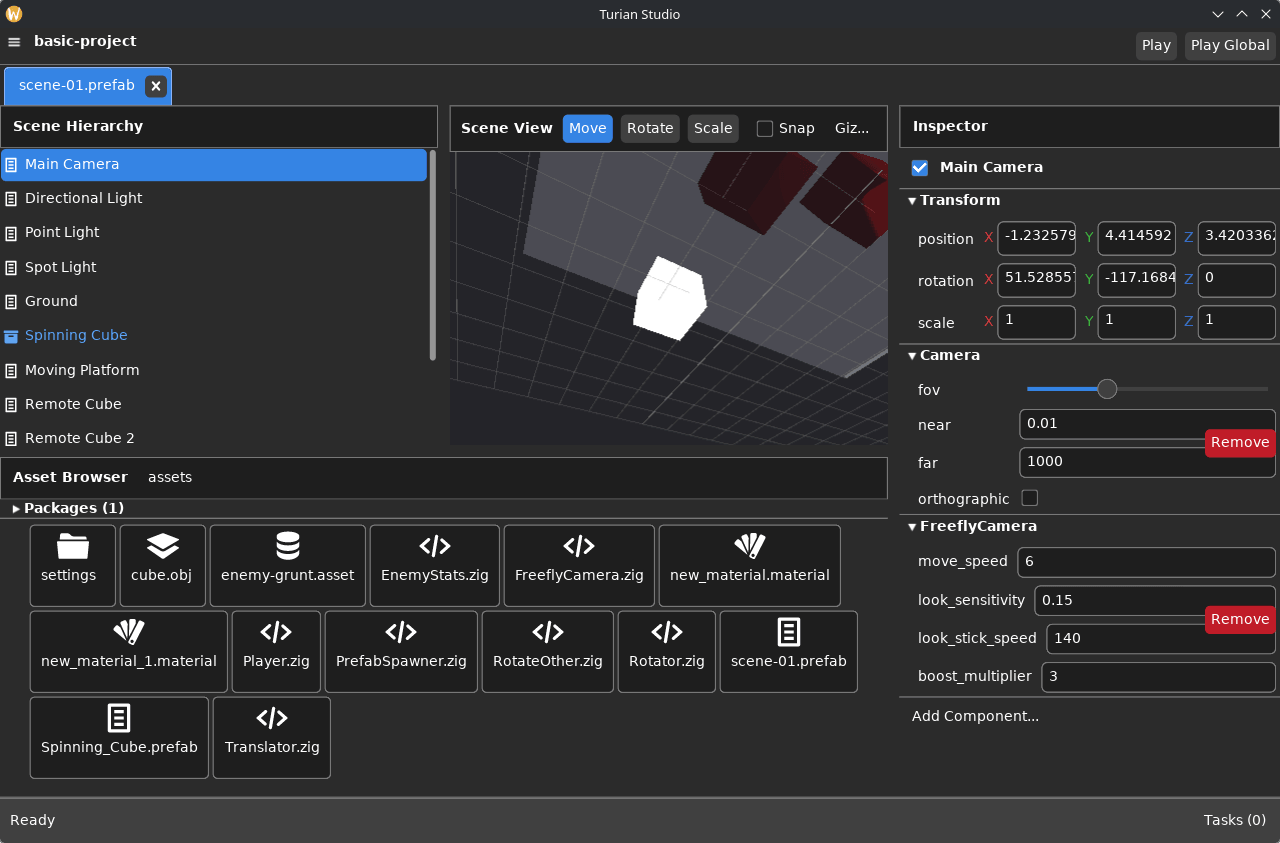
Task: Click the near clip plane field
Action: (1148, 424)
